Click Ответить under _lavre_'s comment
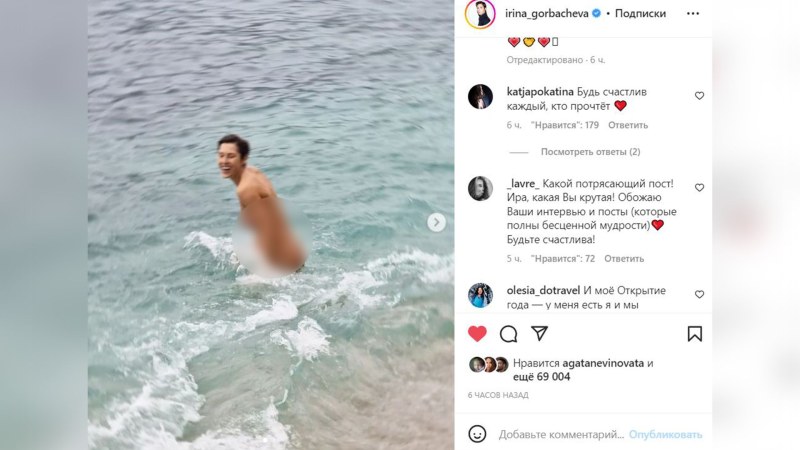The image size is (800, 450). [624, 259]
